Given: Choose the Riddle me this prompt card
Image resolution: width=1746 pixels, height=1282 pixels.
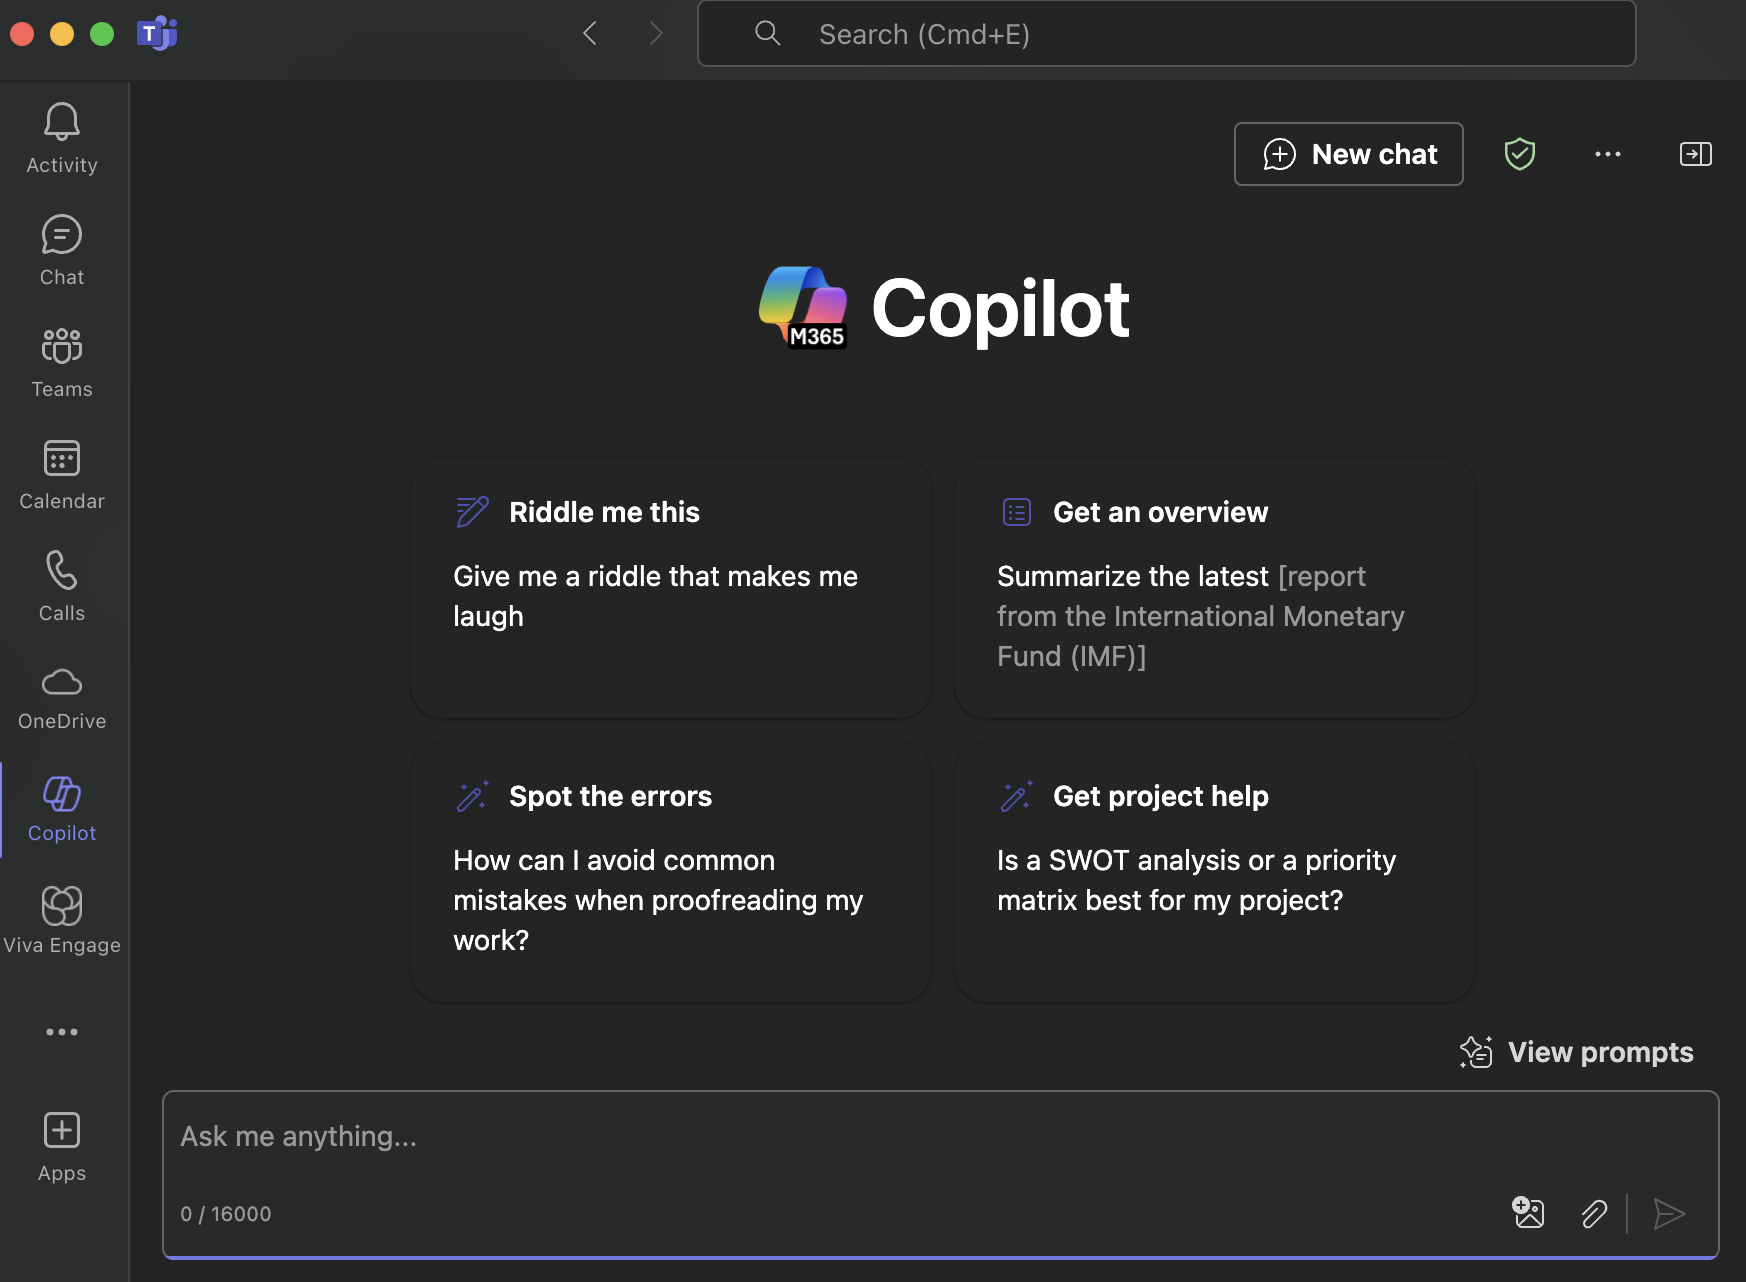Looking at the screenshot, I should click(x=671, y=588).
